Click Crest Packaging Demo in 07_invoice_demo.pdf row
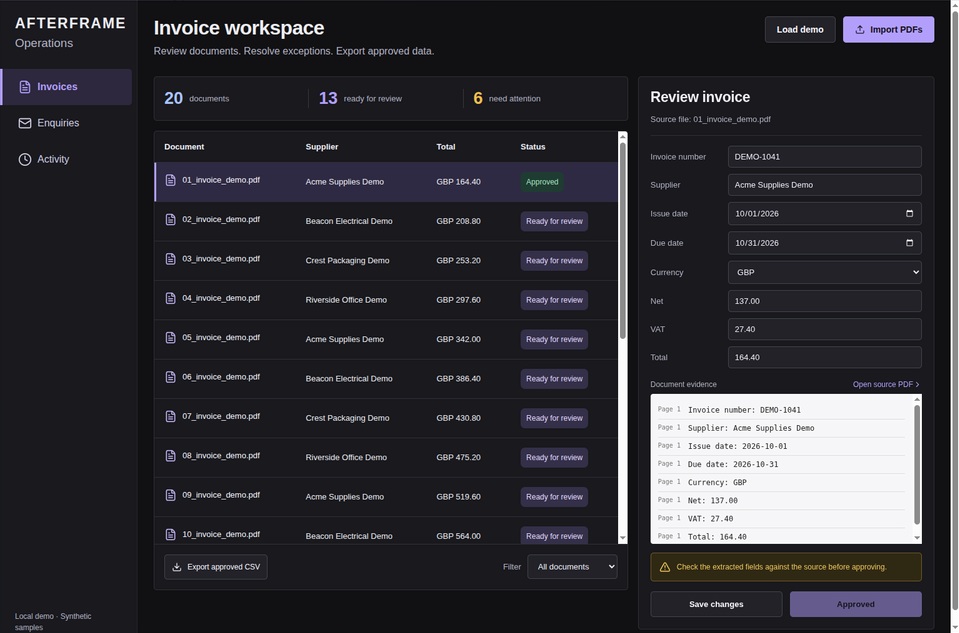Image resolution: width=959 pixels, height=633 pixels. click(x=347, y=418)
